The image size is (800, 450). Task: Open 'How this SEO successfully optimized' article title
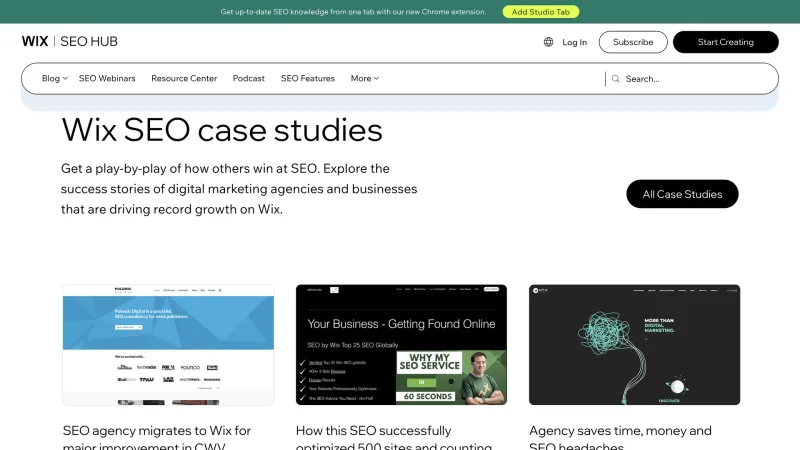[x=394, y=437]
